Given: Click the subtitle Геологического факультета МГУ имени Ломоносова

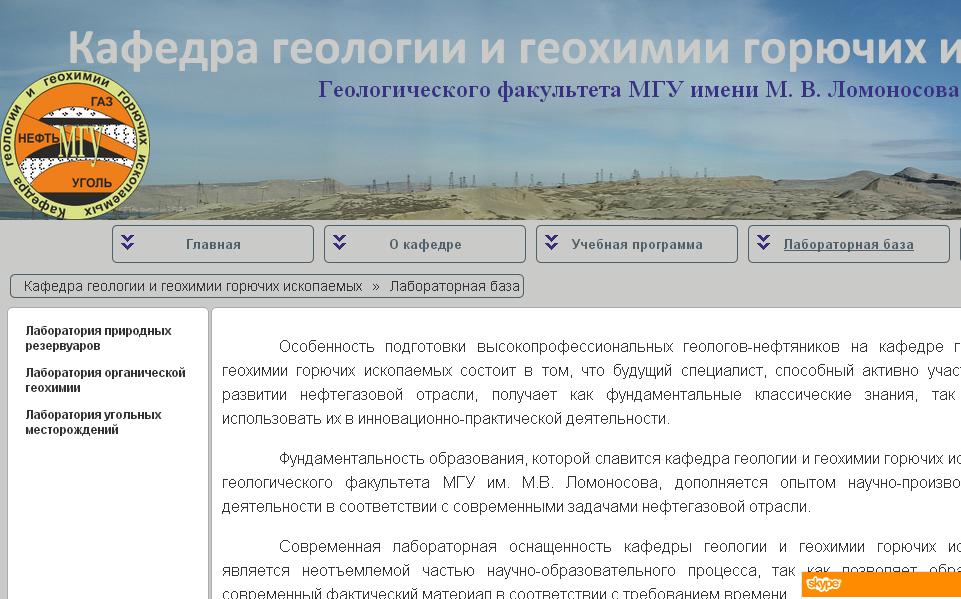Looking at the screenshot, I should [638, 90].
